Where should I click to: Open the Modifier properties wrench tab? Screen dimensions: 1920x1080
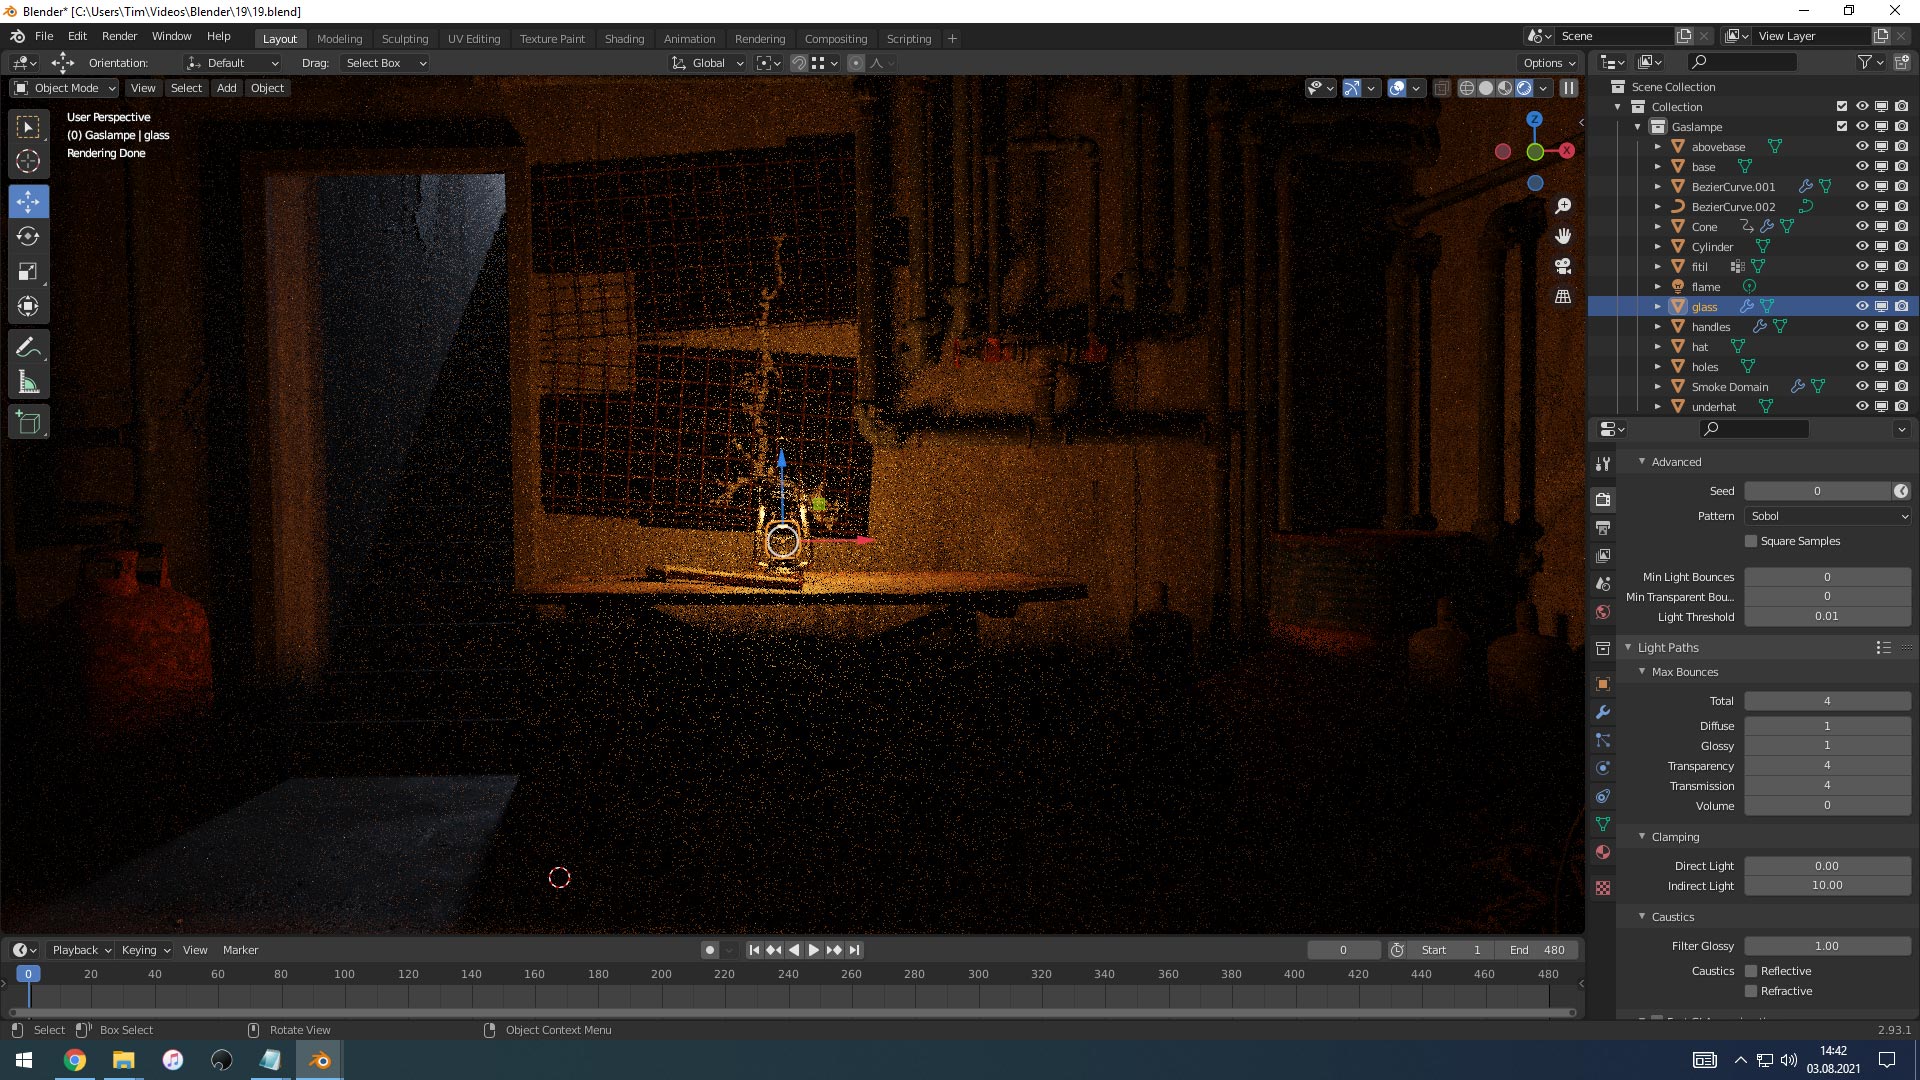coord(1603,712)
